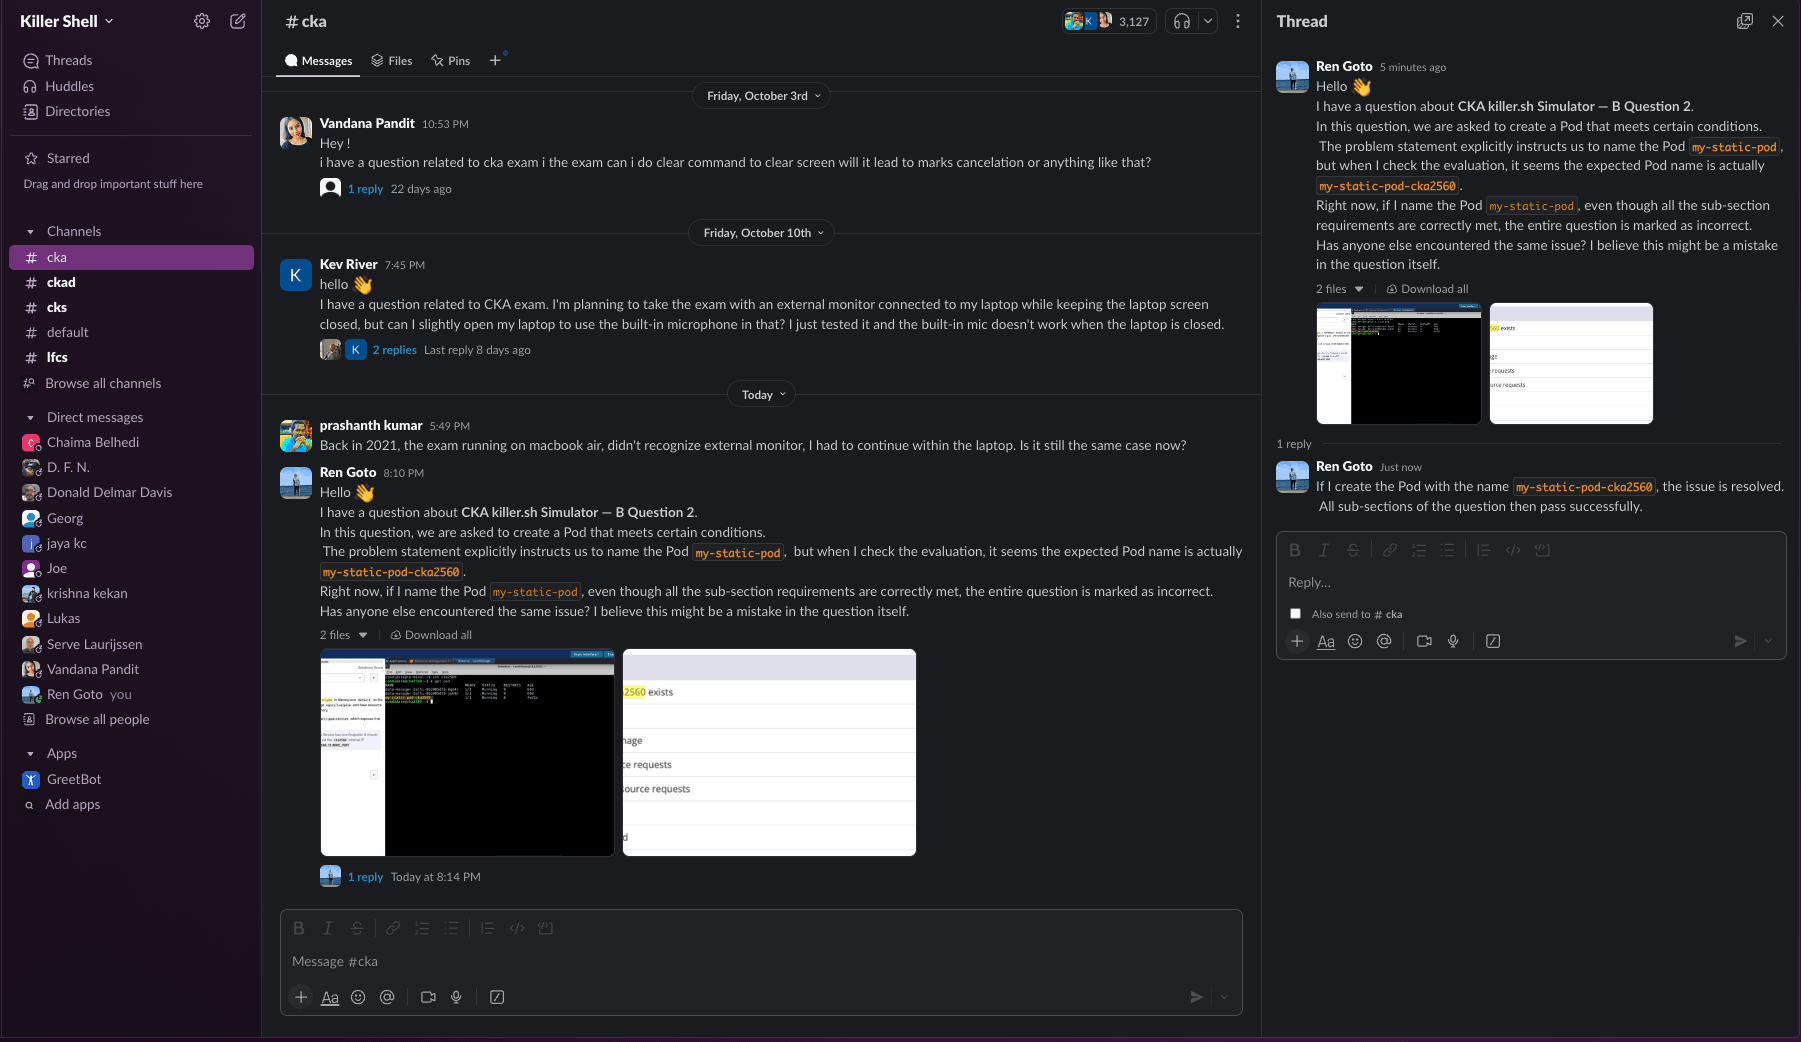Toggle strikethrough in channel message composer

[357, 928]
